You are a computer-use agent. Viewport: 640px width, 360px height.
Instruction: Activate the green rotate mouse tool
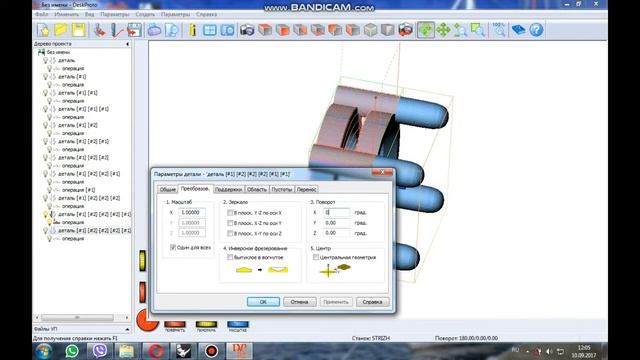pyautogui.click(x=425, y=30)
